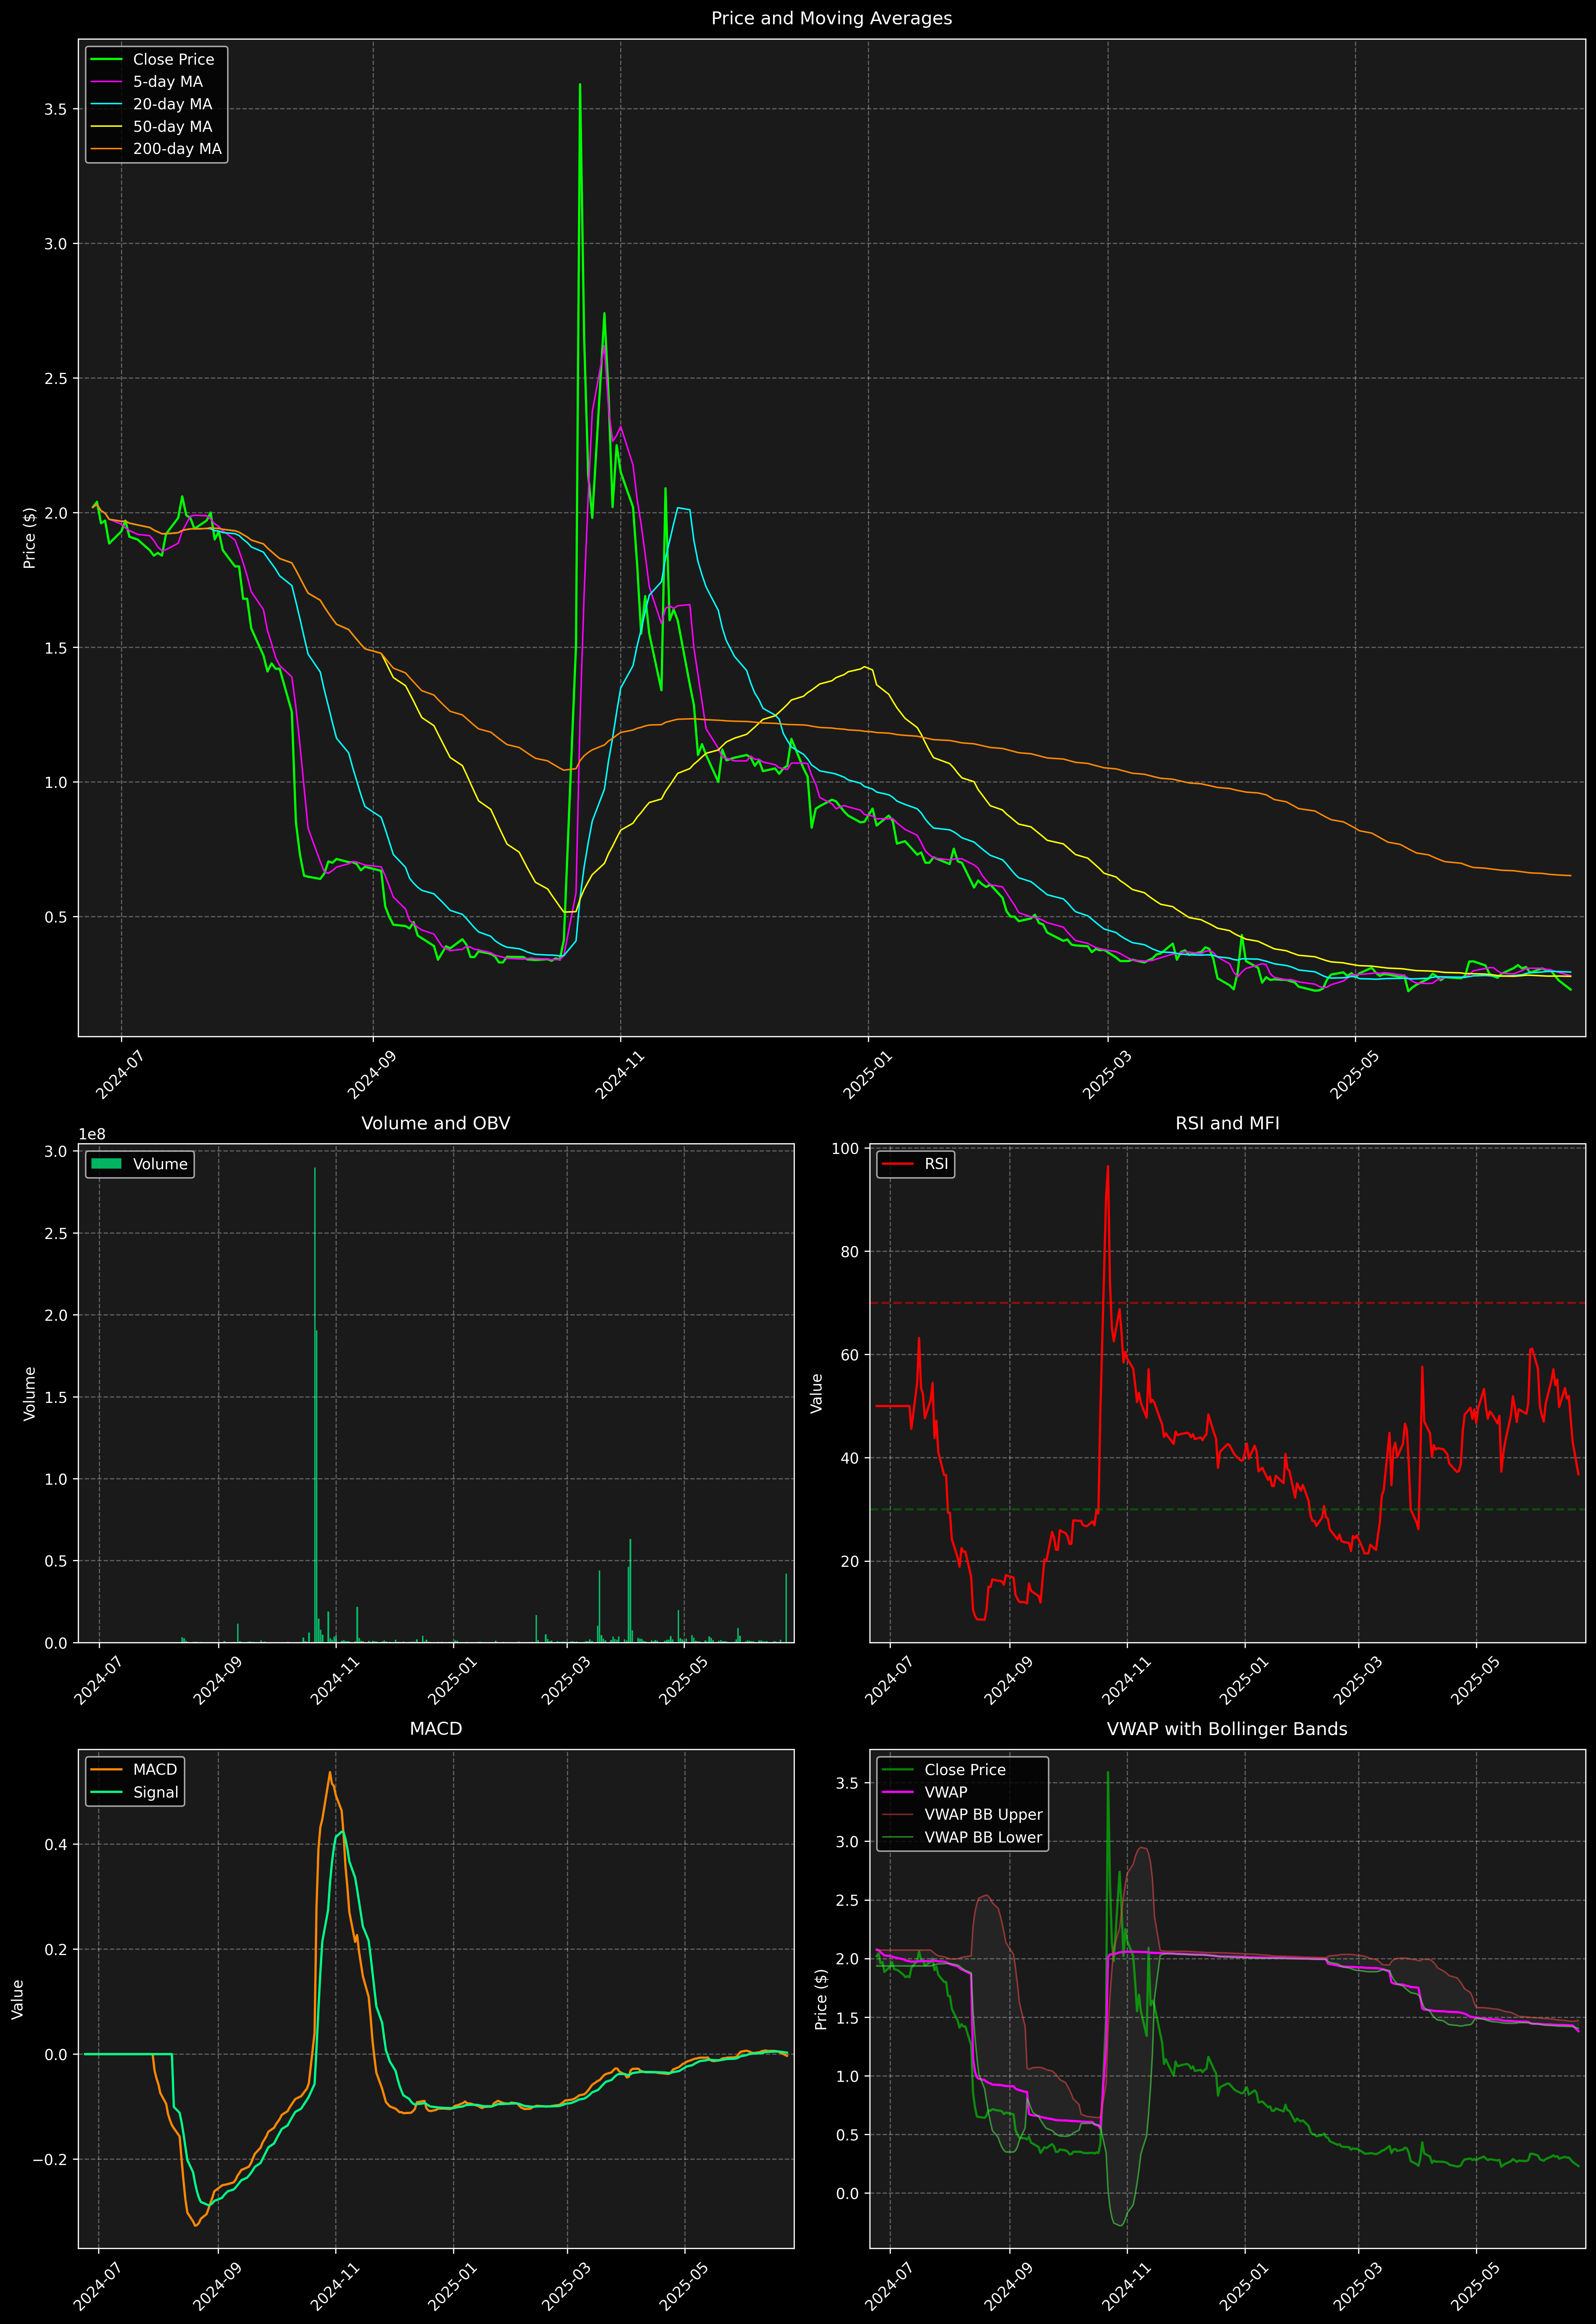Click the 'MACD' chart title
The height and width of the screenshot is (2324, 1596).
click(436, 1729)
